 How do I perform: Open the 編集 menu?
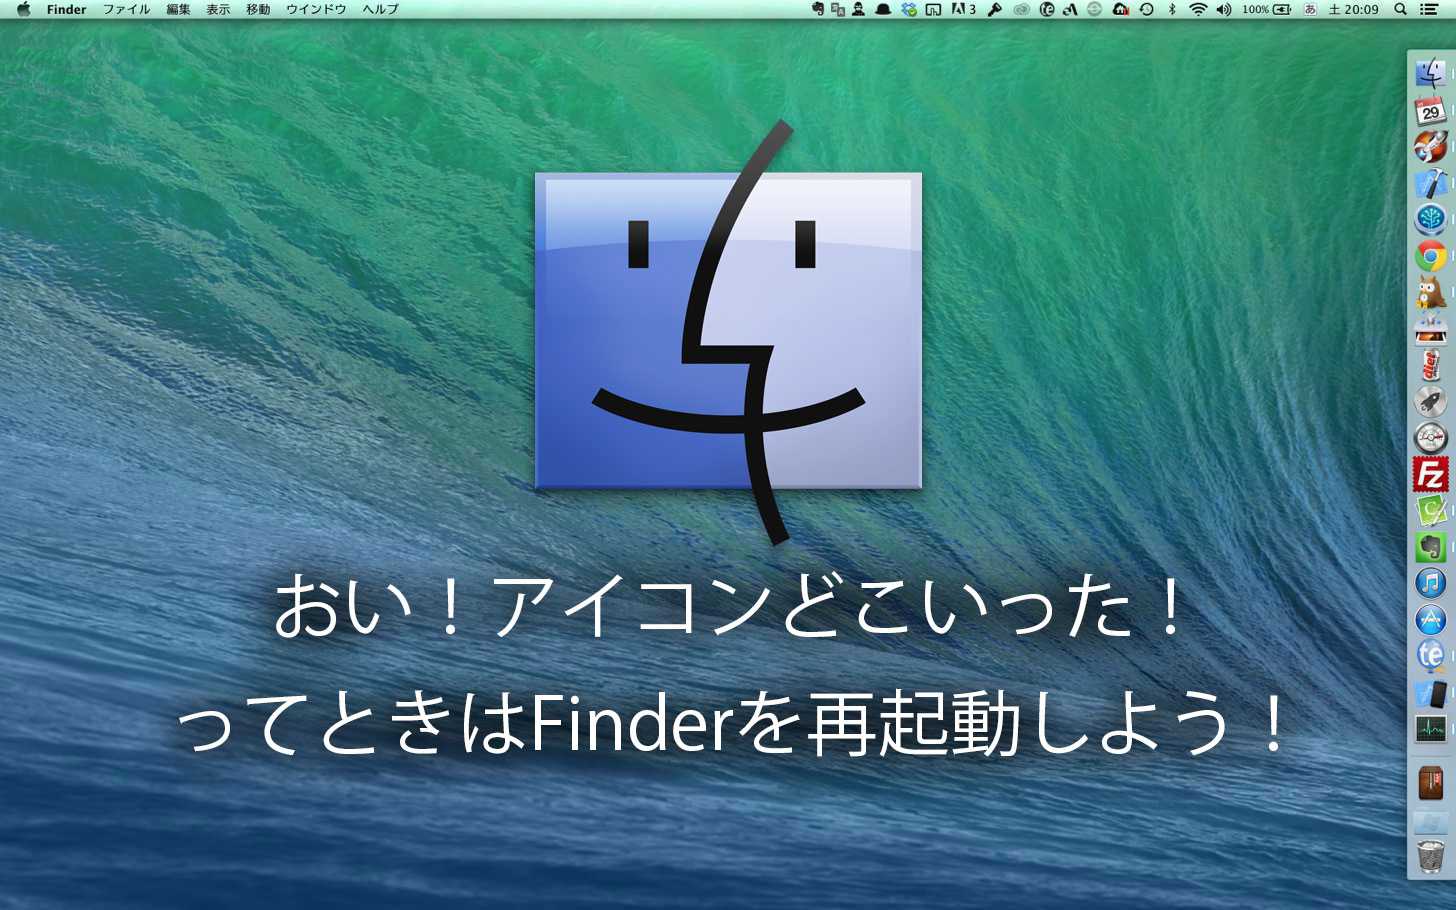[178, 9]
